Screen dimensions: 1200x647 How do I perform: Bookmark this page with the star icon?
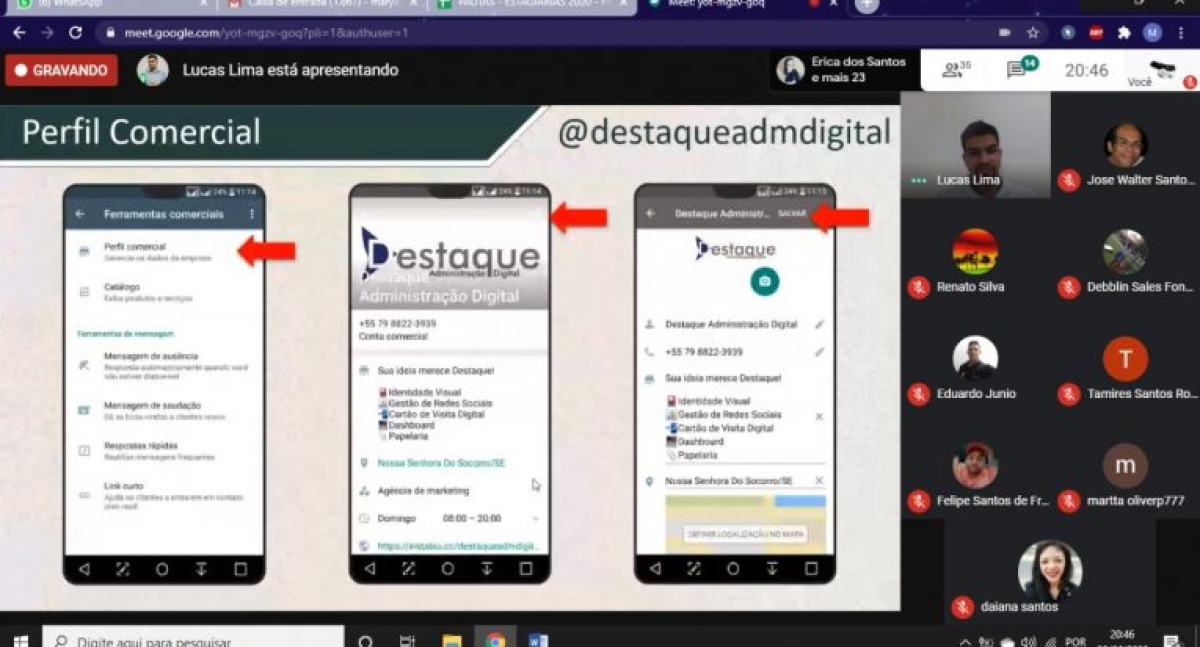[x=1033, y=33]
